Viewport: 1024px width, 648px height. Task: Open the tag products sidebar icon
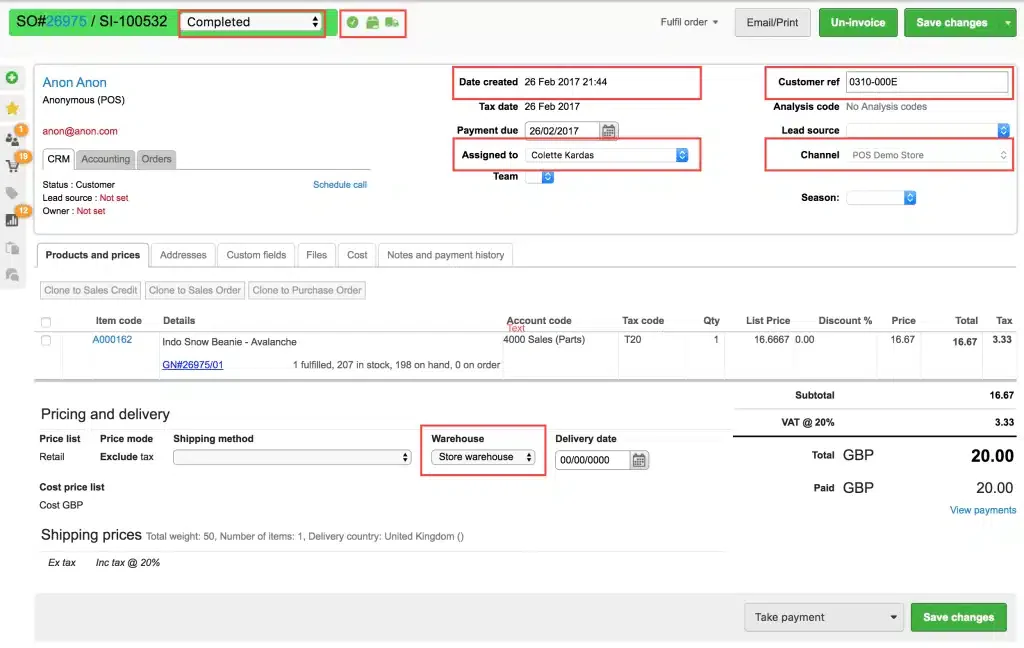(12, 193)
